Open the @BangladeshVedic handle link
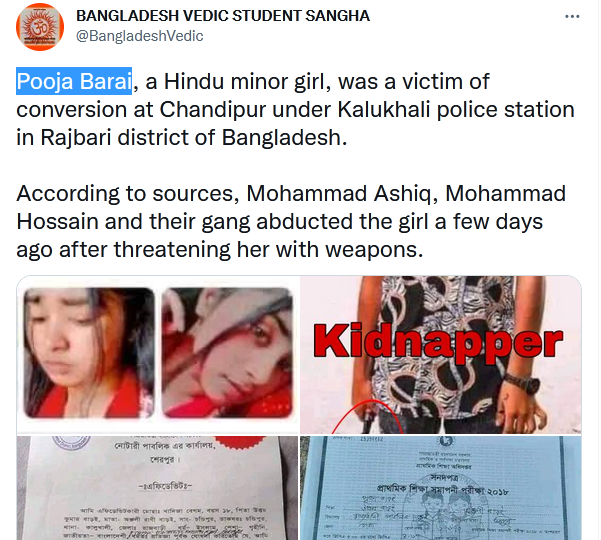The image size is (601, 540). point(140,36)
